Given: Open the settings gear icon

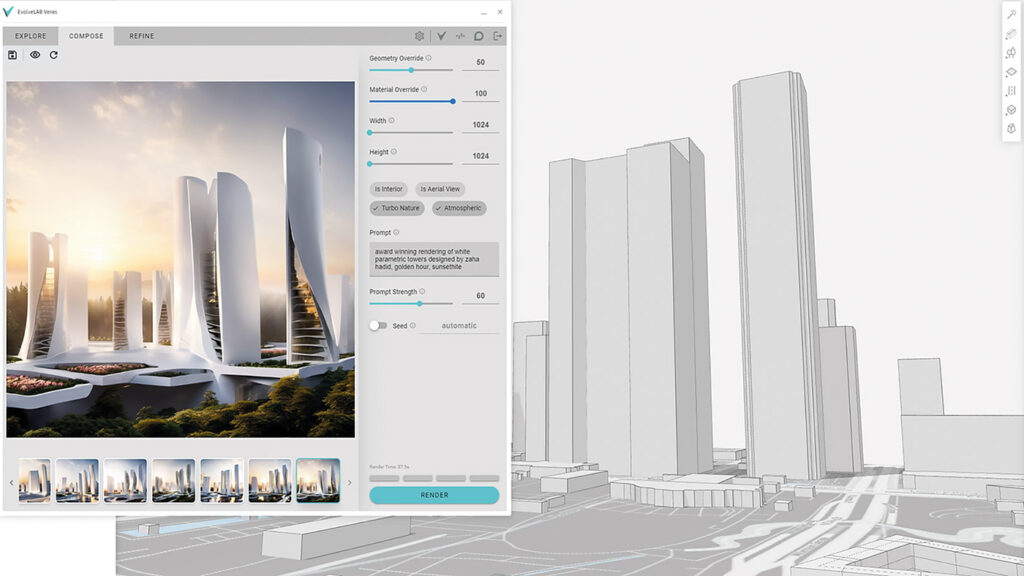Looking at the screenshot, I should 419,36.
